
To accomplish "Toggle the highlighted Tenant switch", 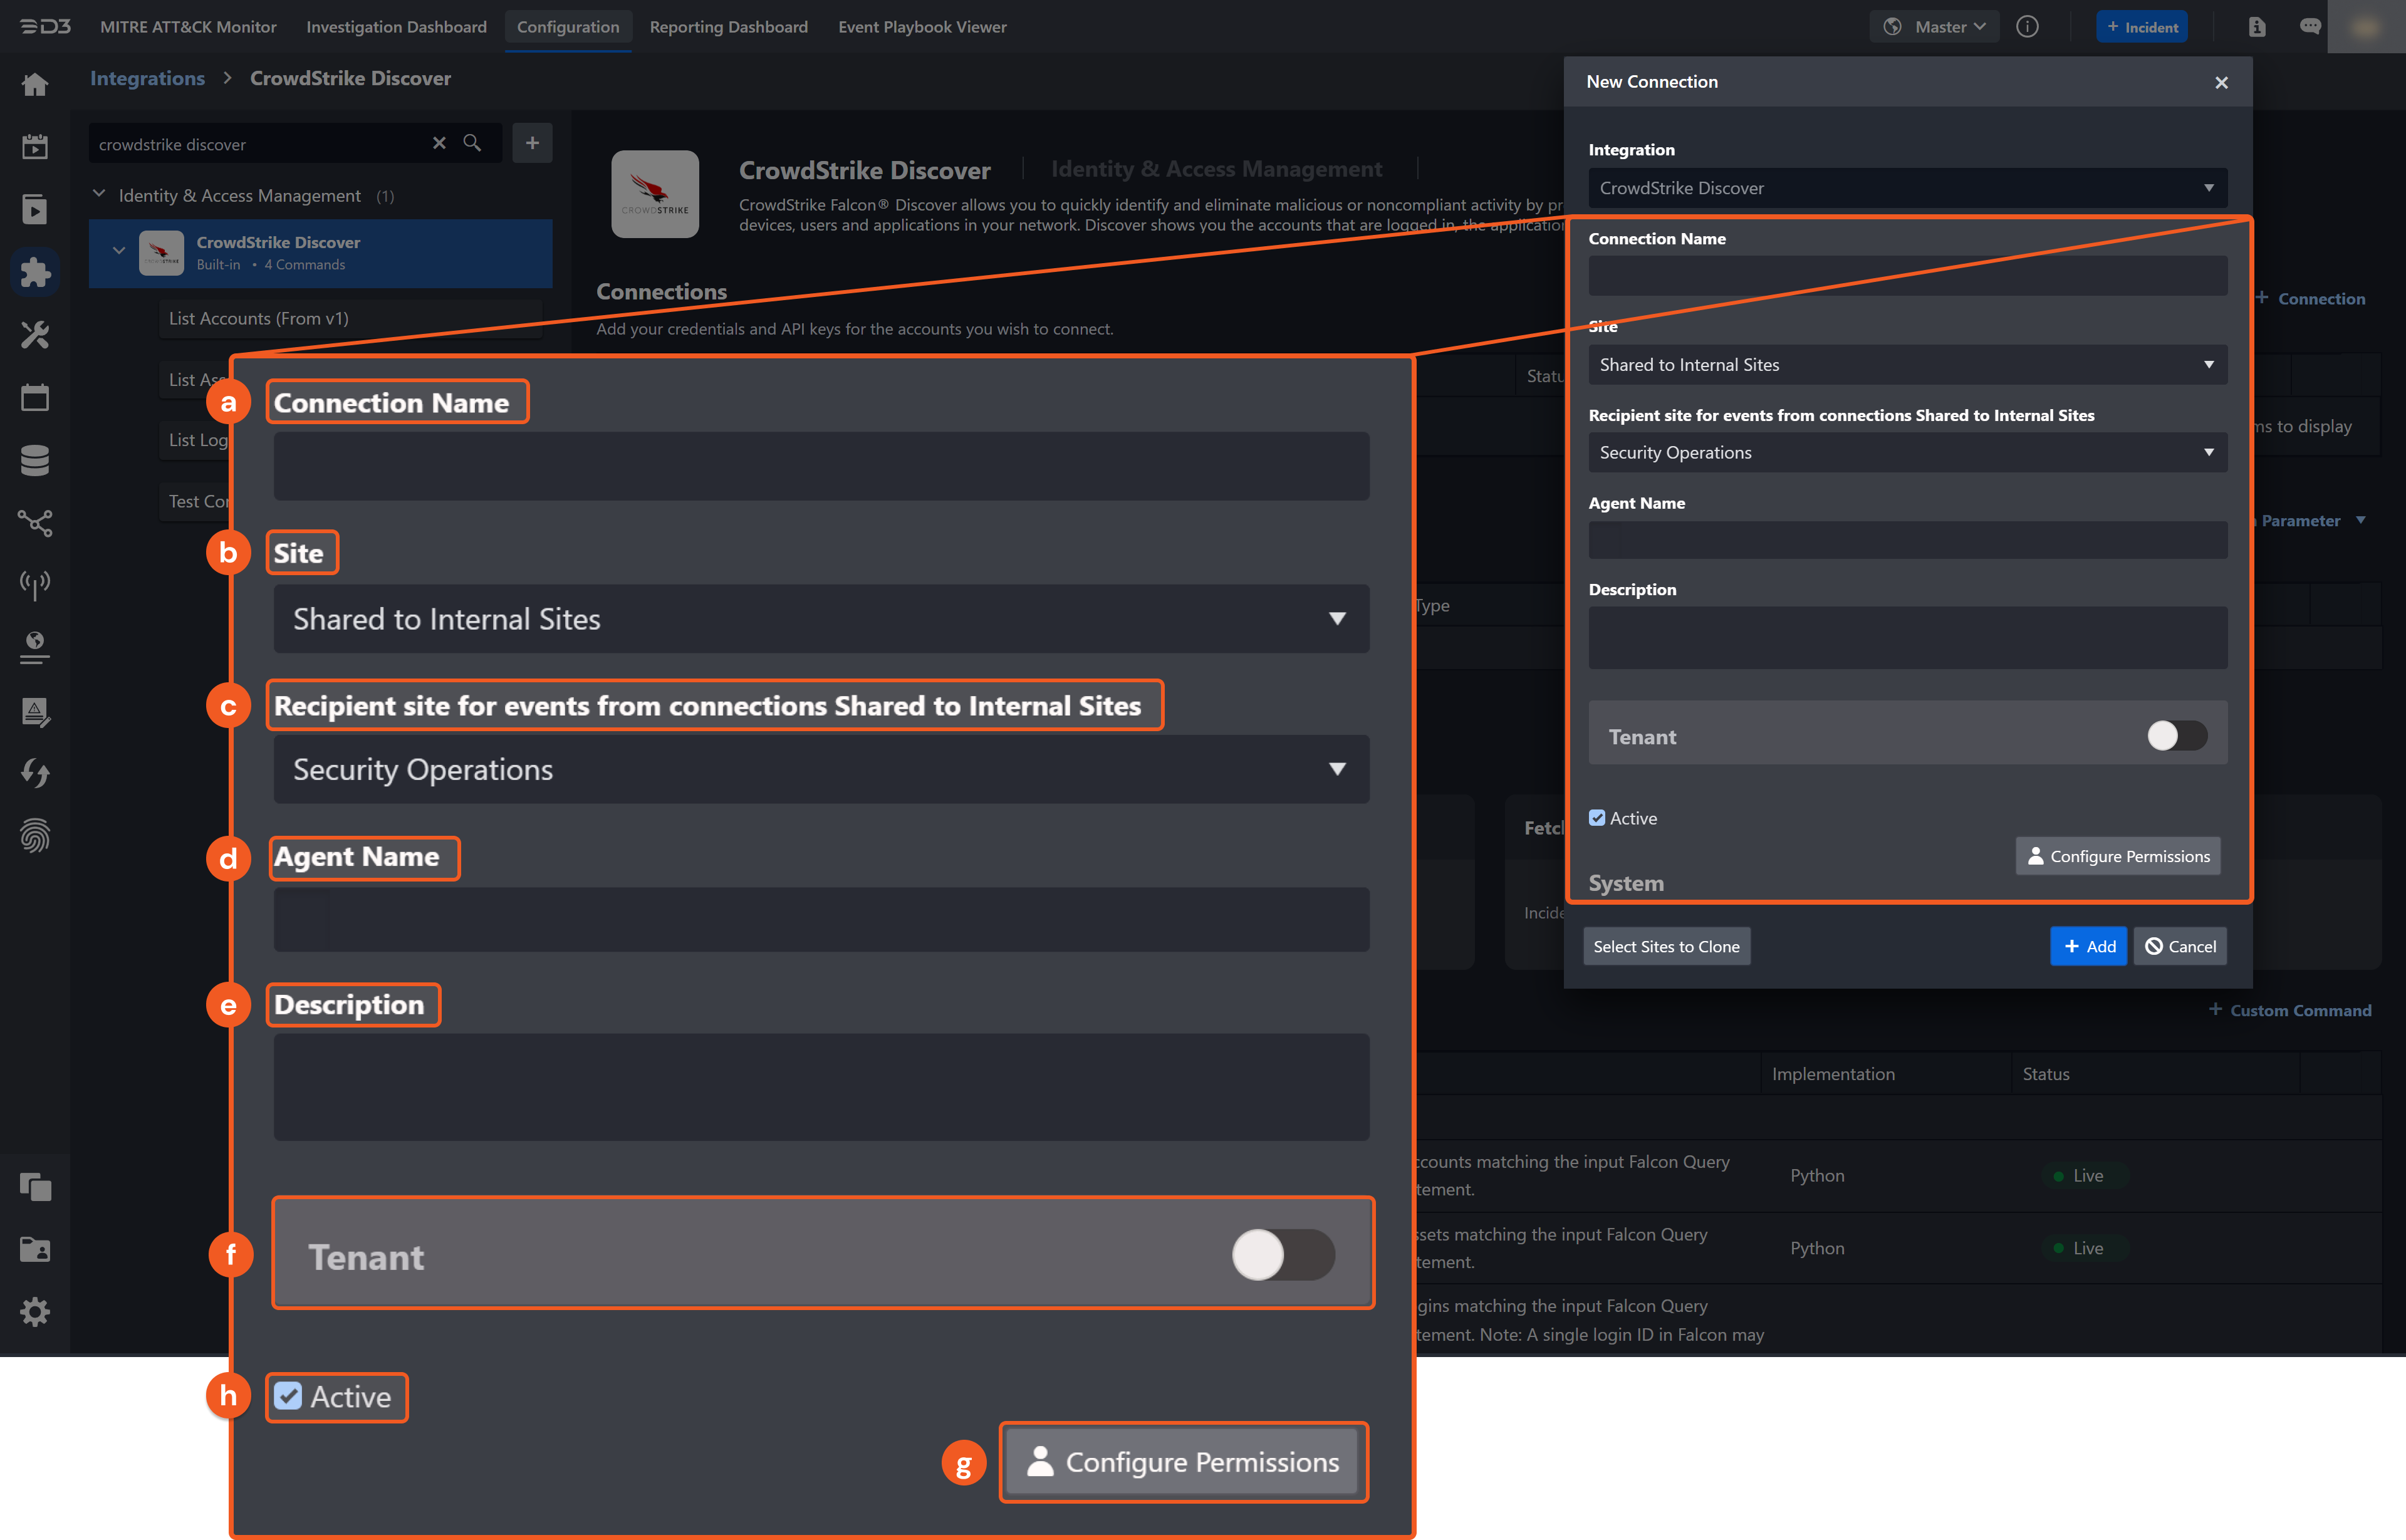I will click(1283, 1254).
